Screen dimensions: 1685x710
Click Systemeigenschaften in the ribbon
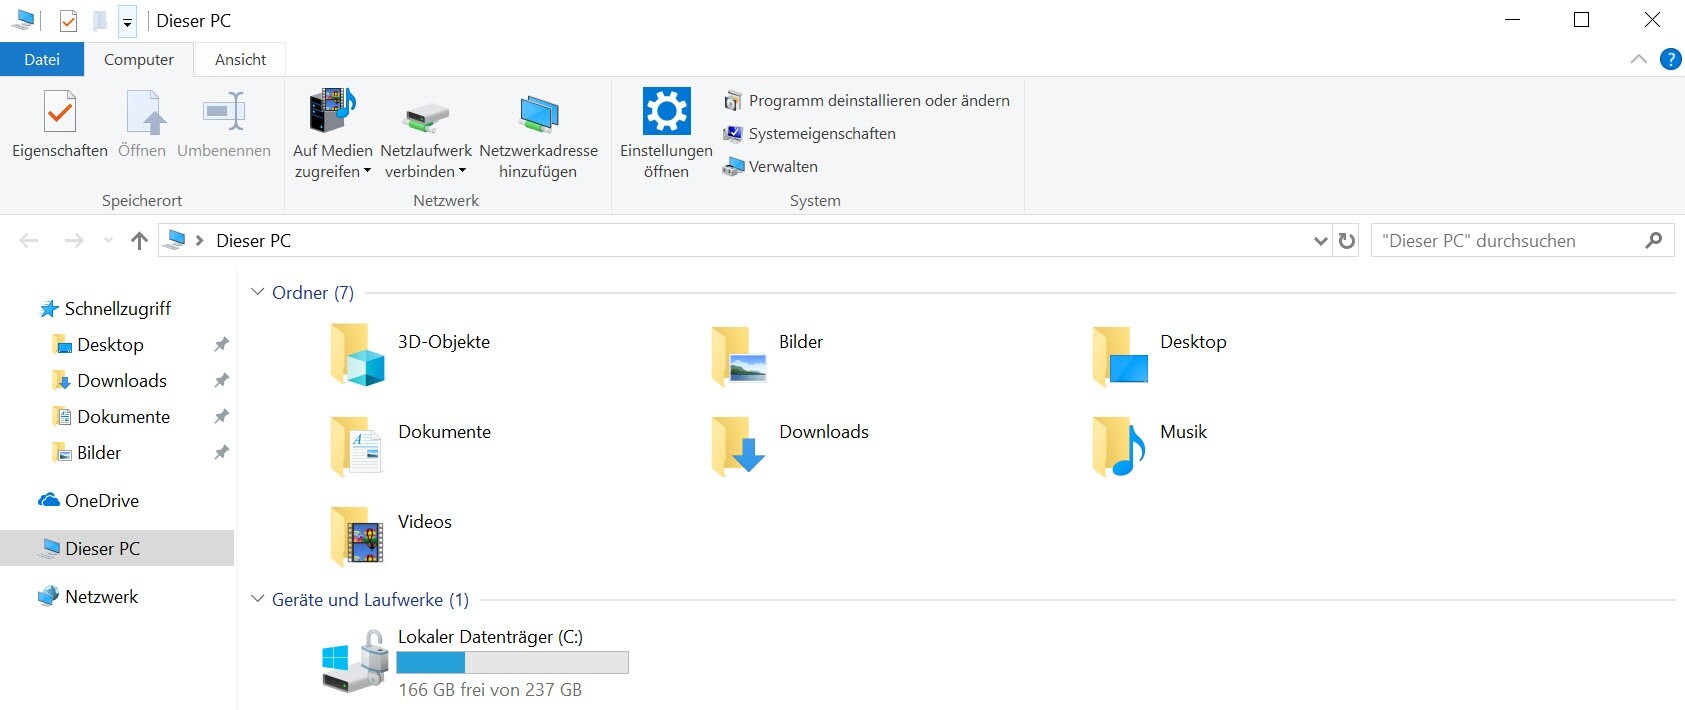click(x=821, y=134)
